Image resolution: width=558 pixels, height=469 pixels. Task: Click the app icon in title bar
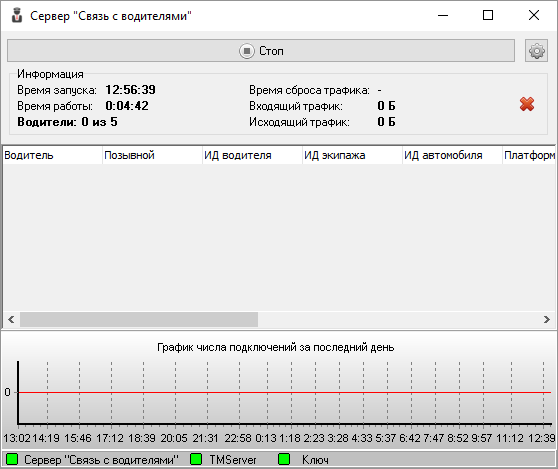point(16,16)
